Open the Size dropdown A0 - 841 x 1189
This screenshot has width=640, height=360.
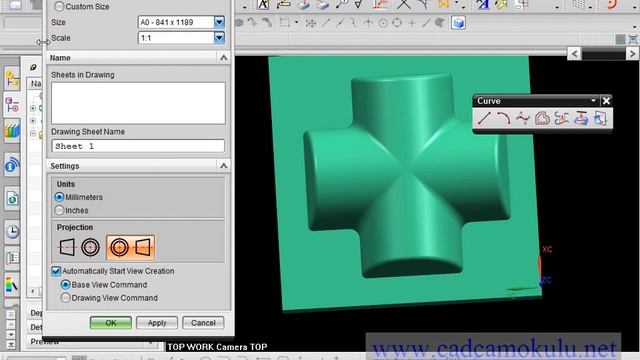pyautogui.click(x=219, y=22)
